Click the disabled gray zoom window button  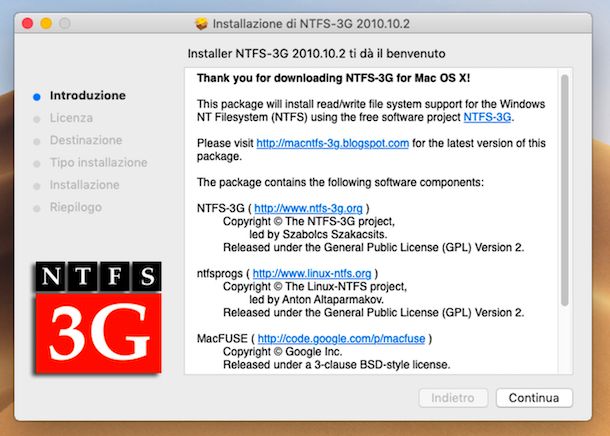tap(65, 24)
